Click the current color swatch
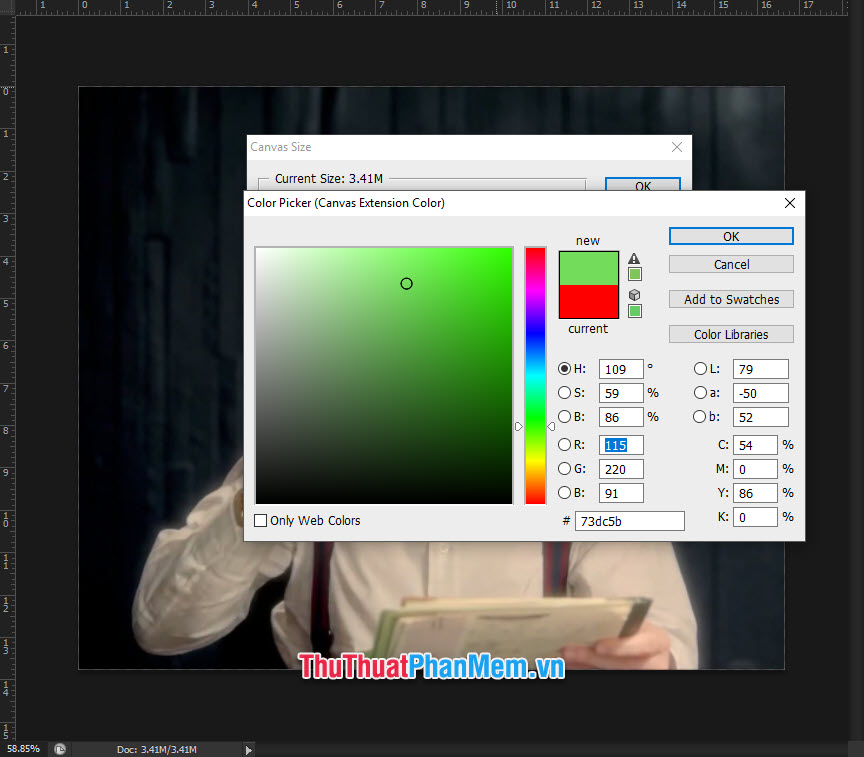Image resolution: width=864 pixels, height=757 pixels. click(588, 303)
